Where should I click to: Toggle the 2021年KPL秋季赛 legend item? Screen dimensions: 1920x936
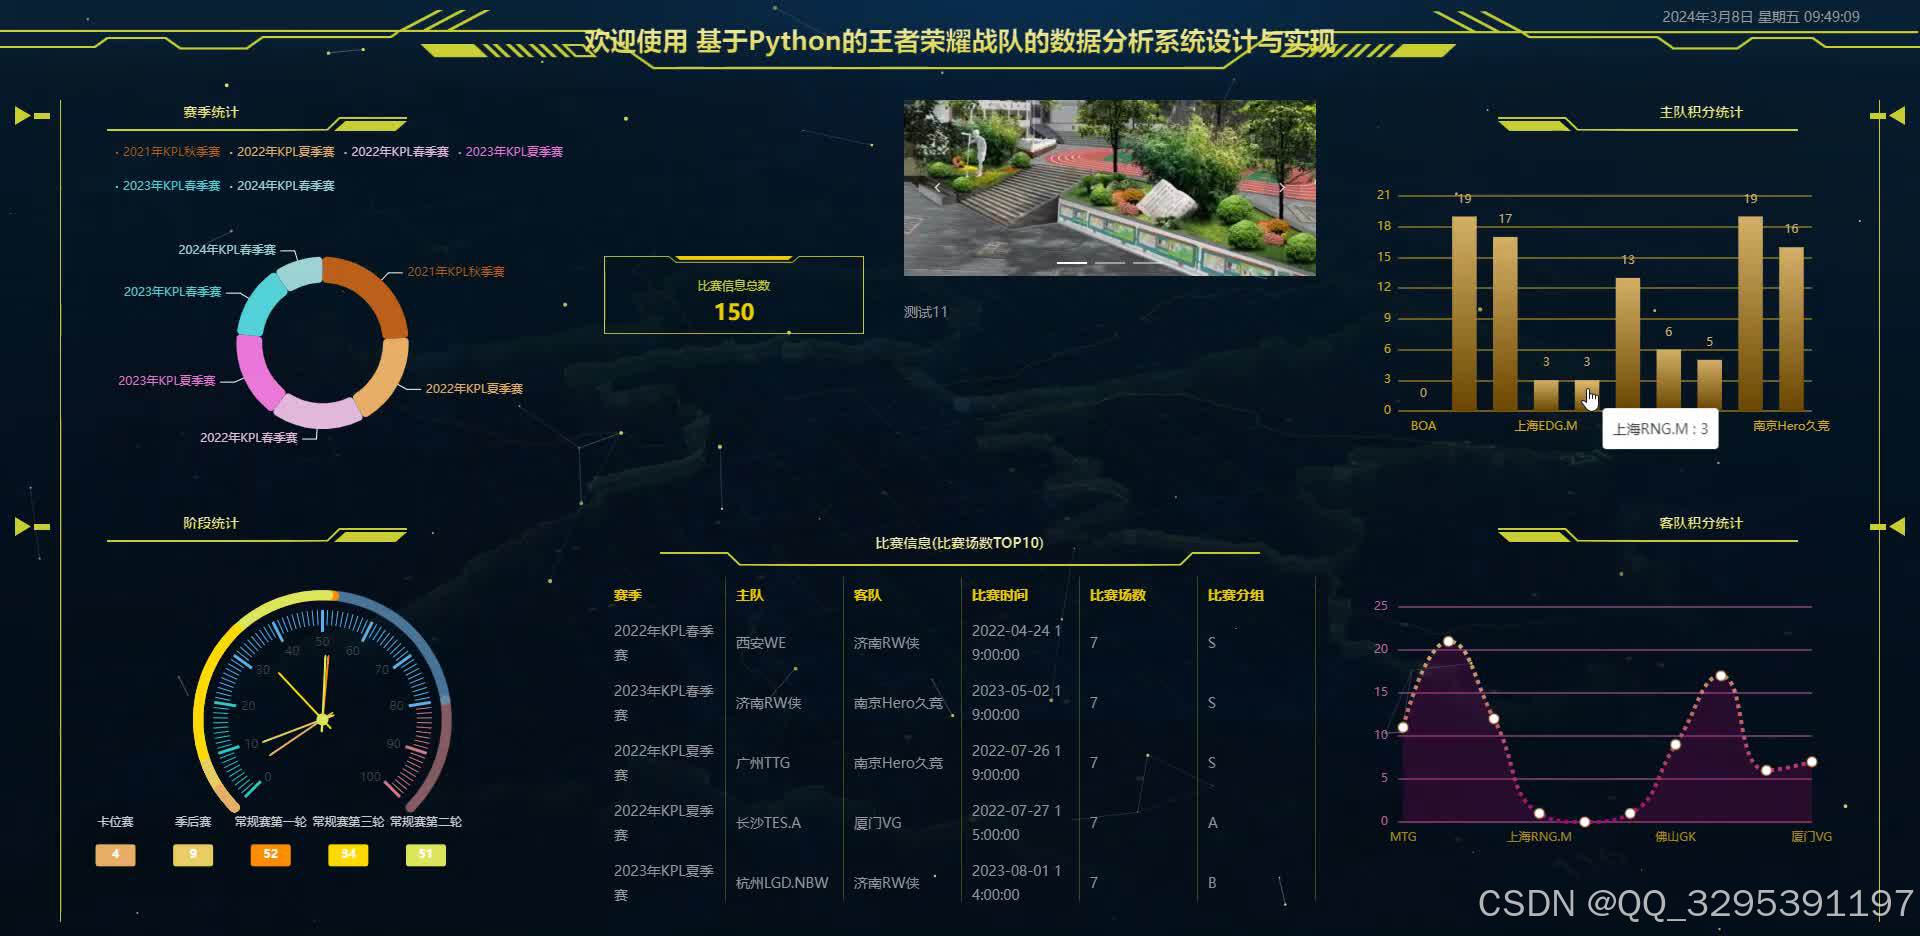coord(168,152)
